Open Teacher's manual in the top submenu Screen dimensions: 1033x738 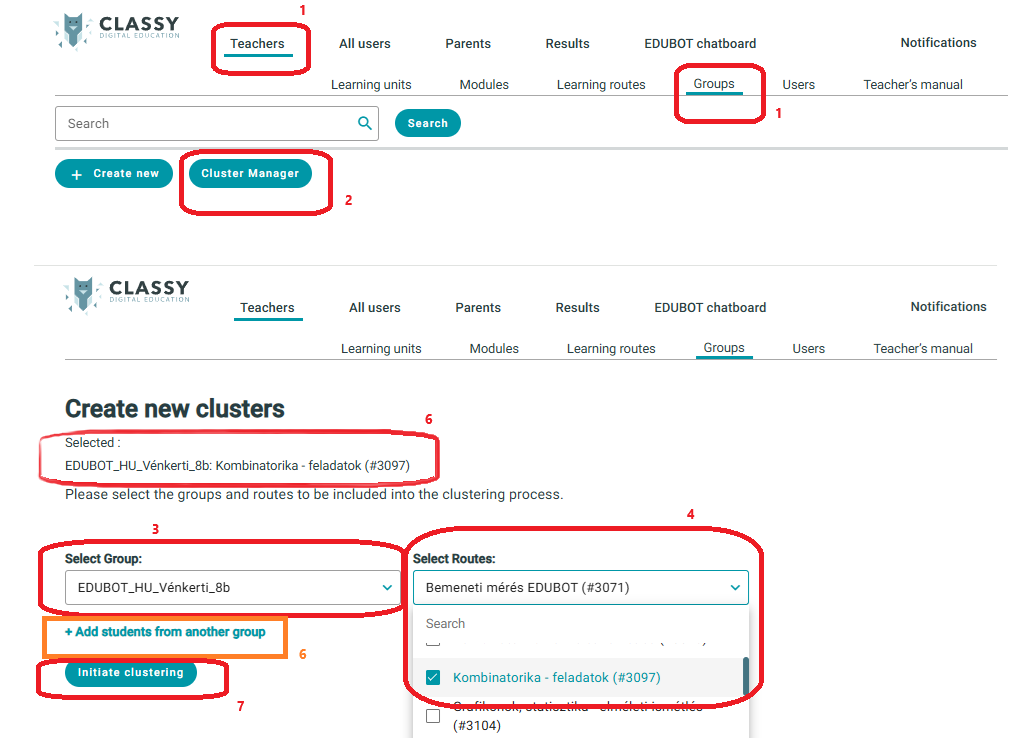point(912,84)
